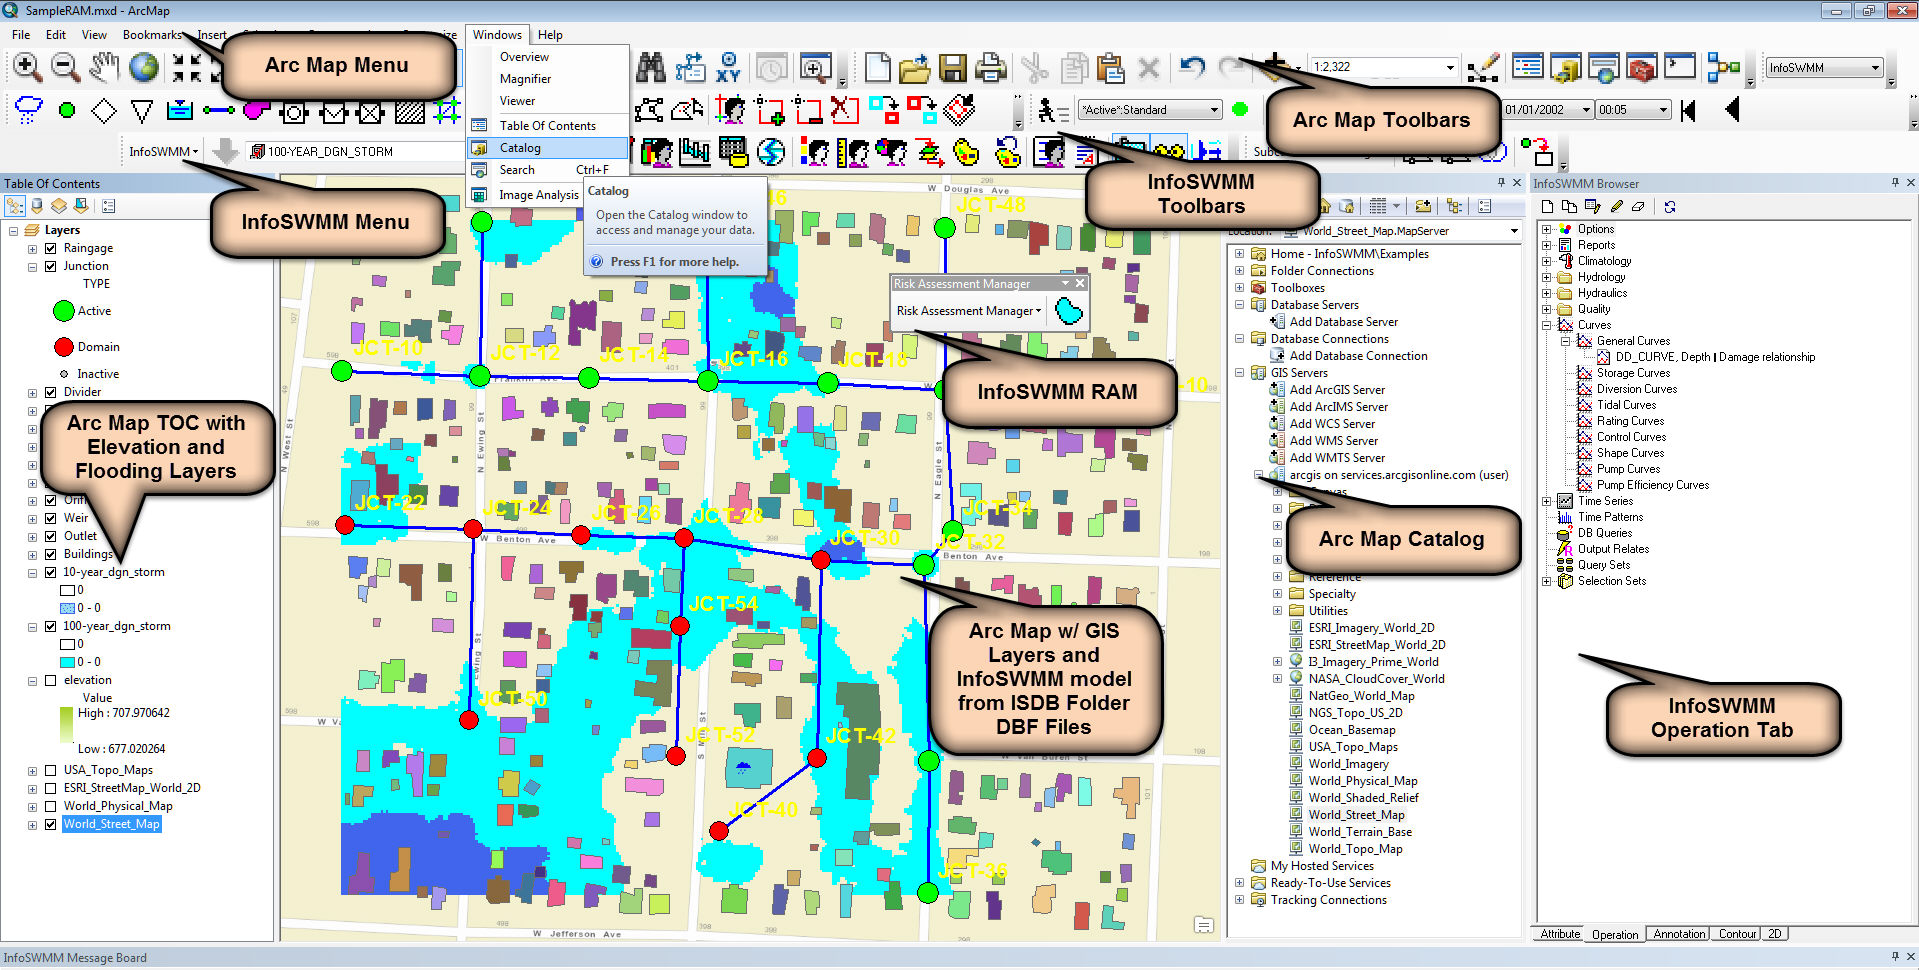
Task: Open the 01/01/2002 date dropdown
Action: (1586, 110)
